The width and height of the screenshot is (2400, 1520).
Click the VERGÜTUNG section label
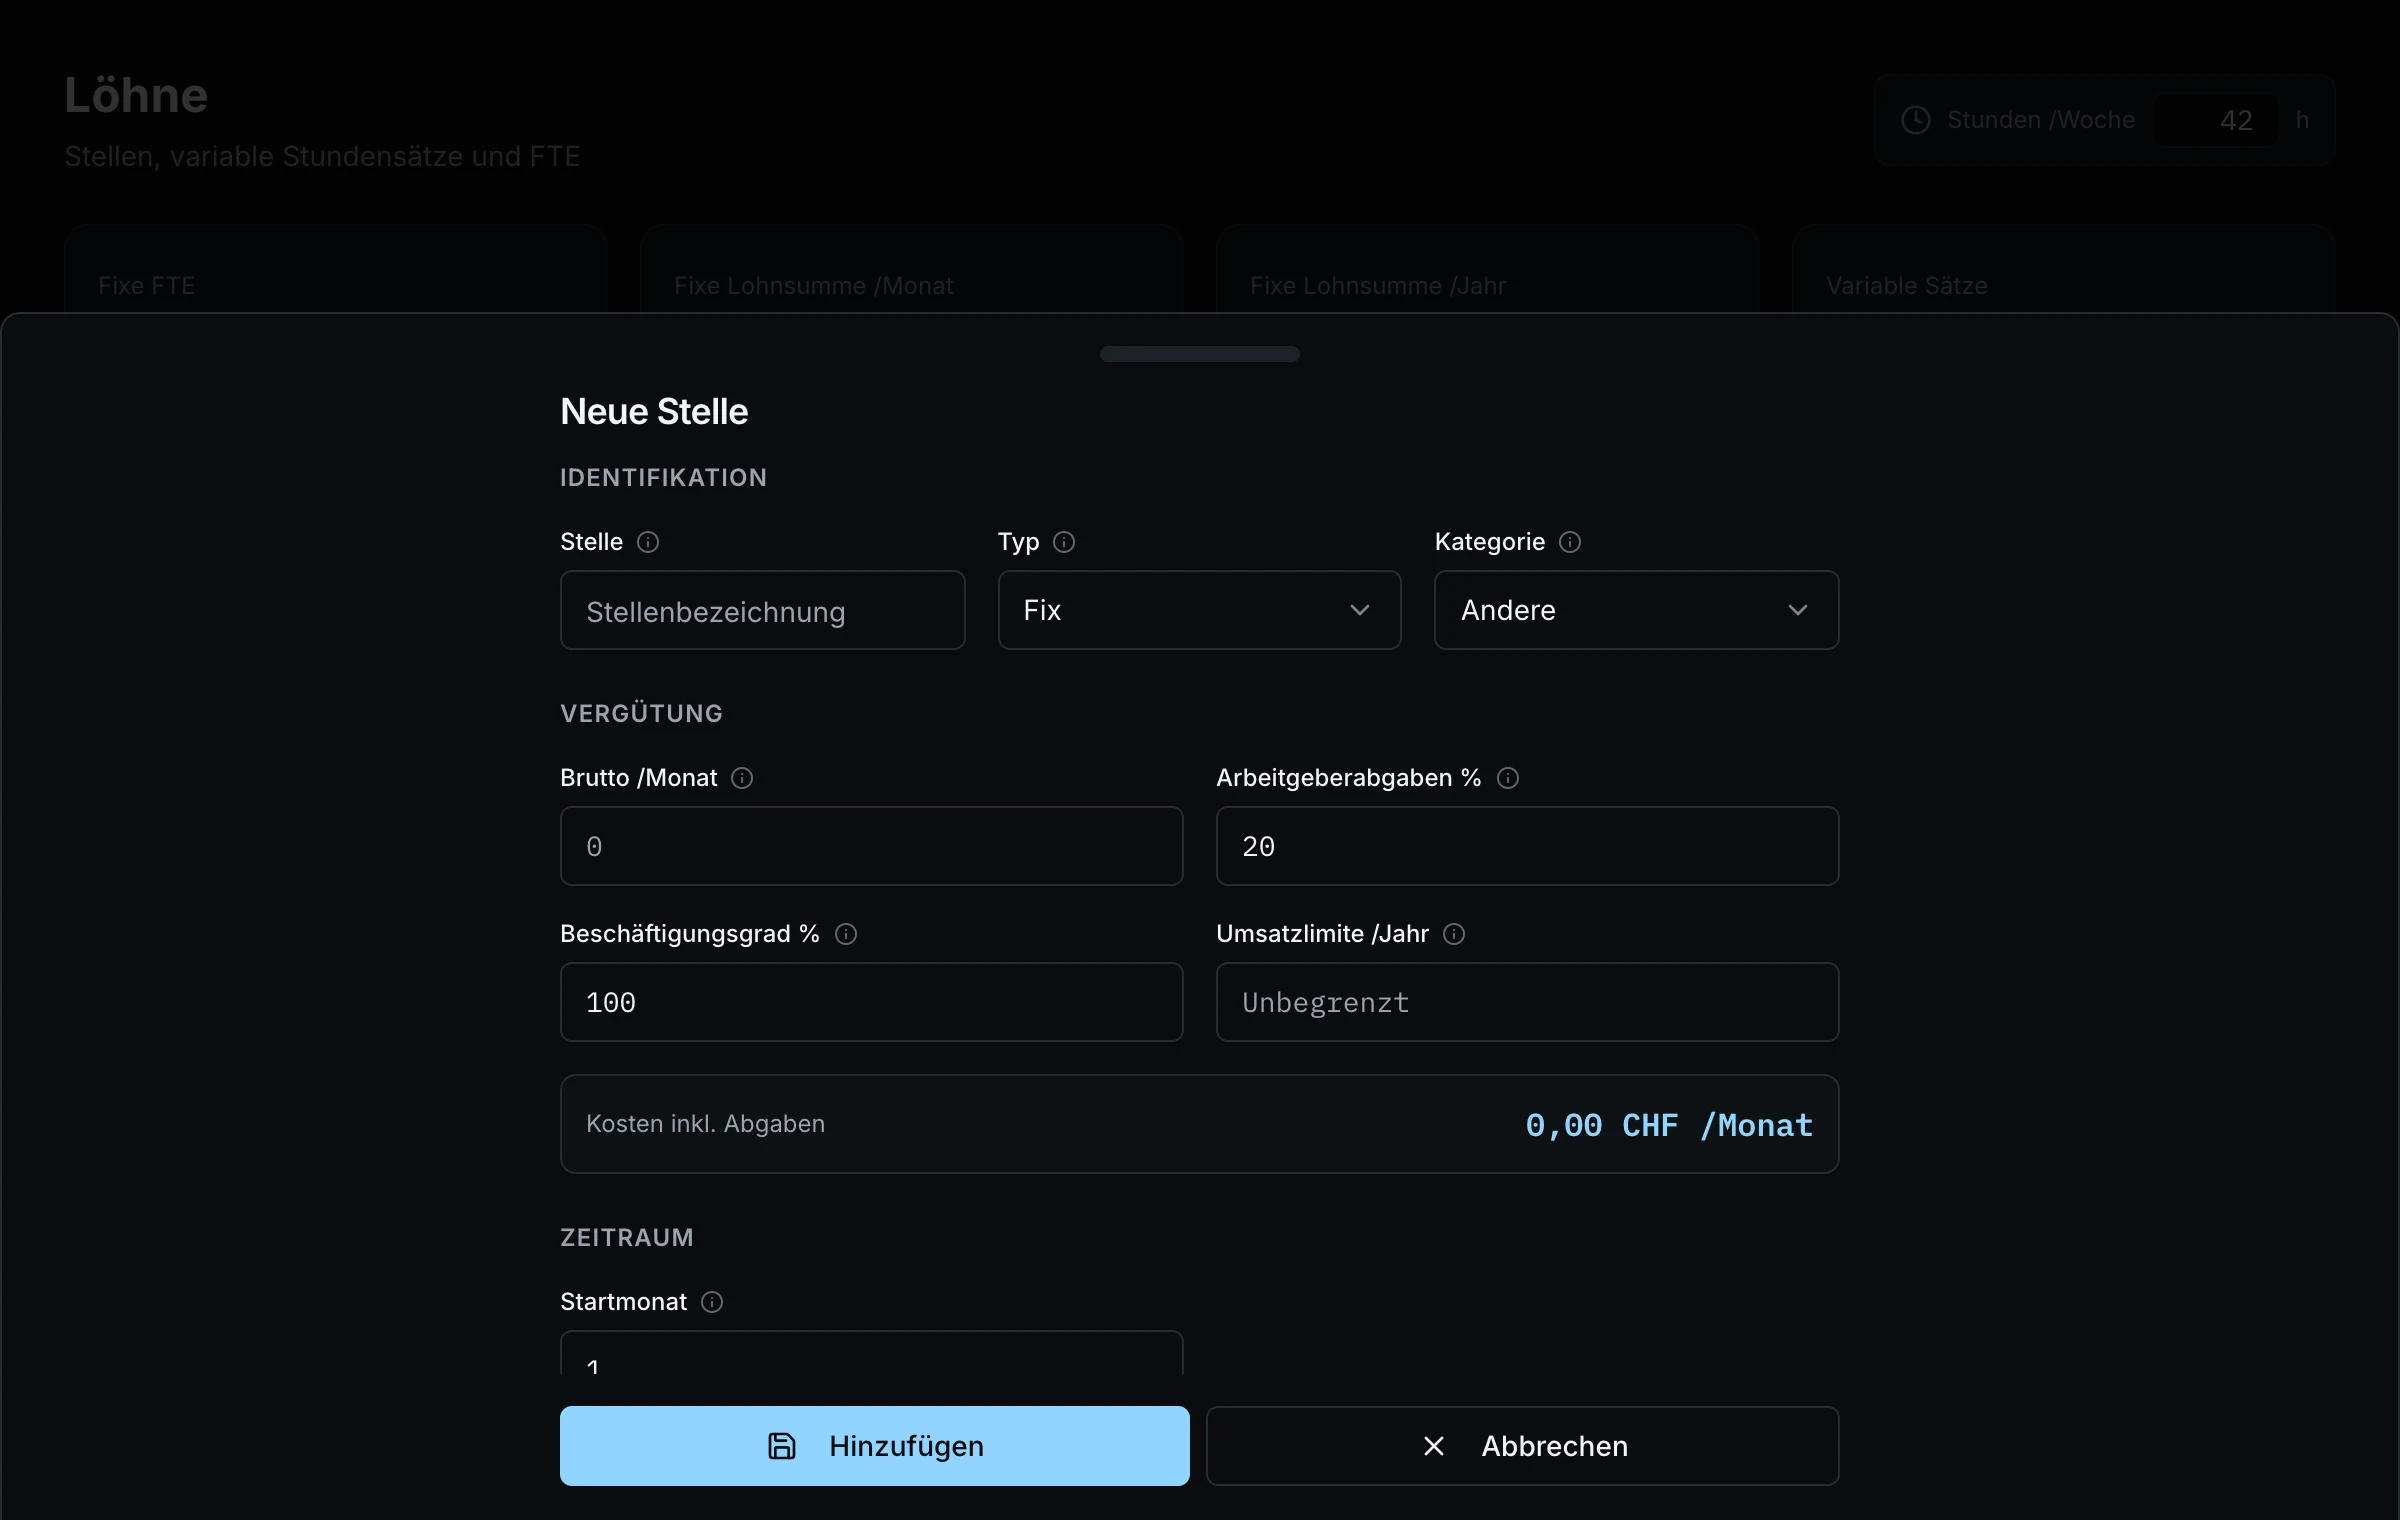(x=641, y=714)
